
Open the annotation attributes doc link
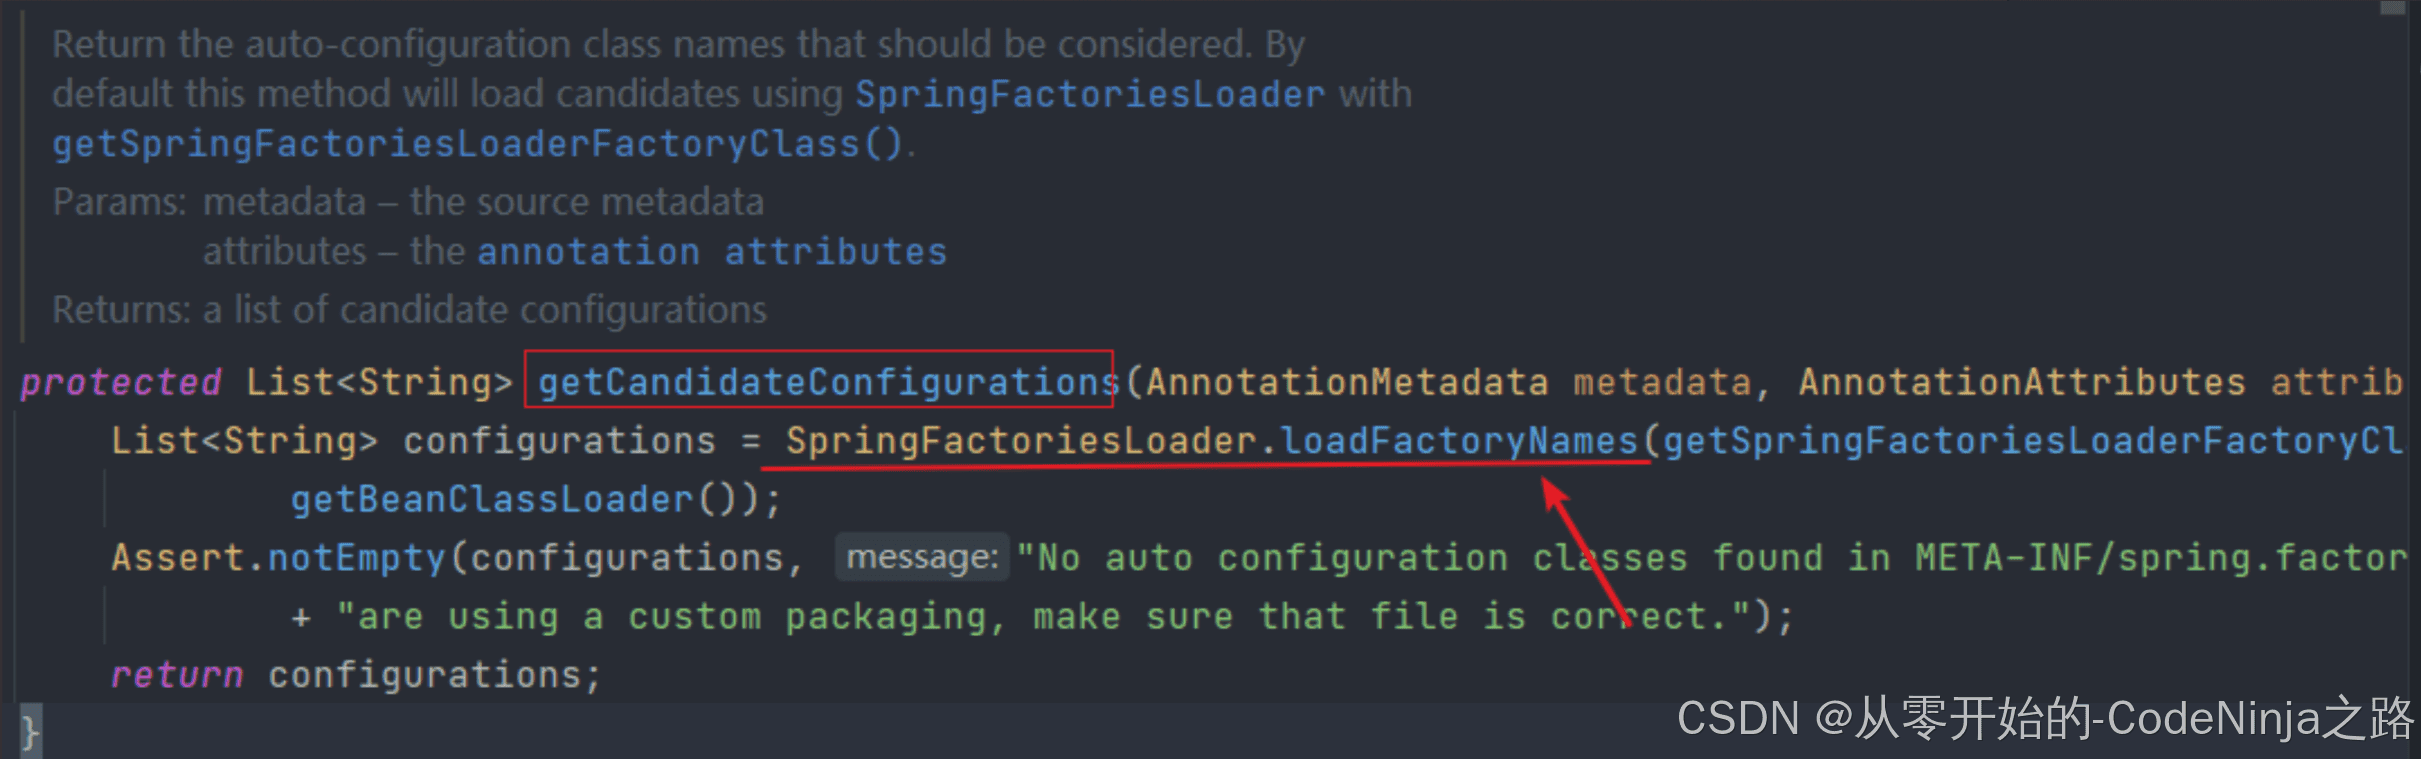(712, 252)
